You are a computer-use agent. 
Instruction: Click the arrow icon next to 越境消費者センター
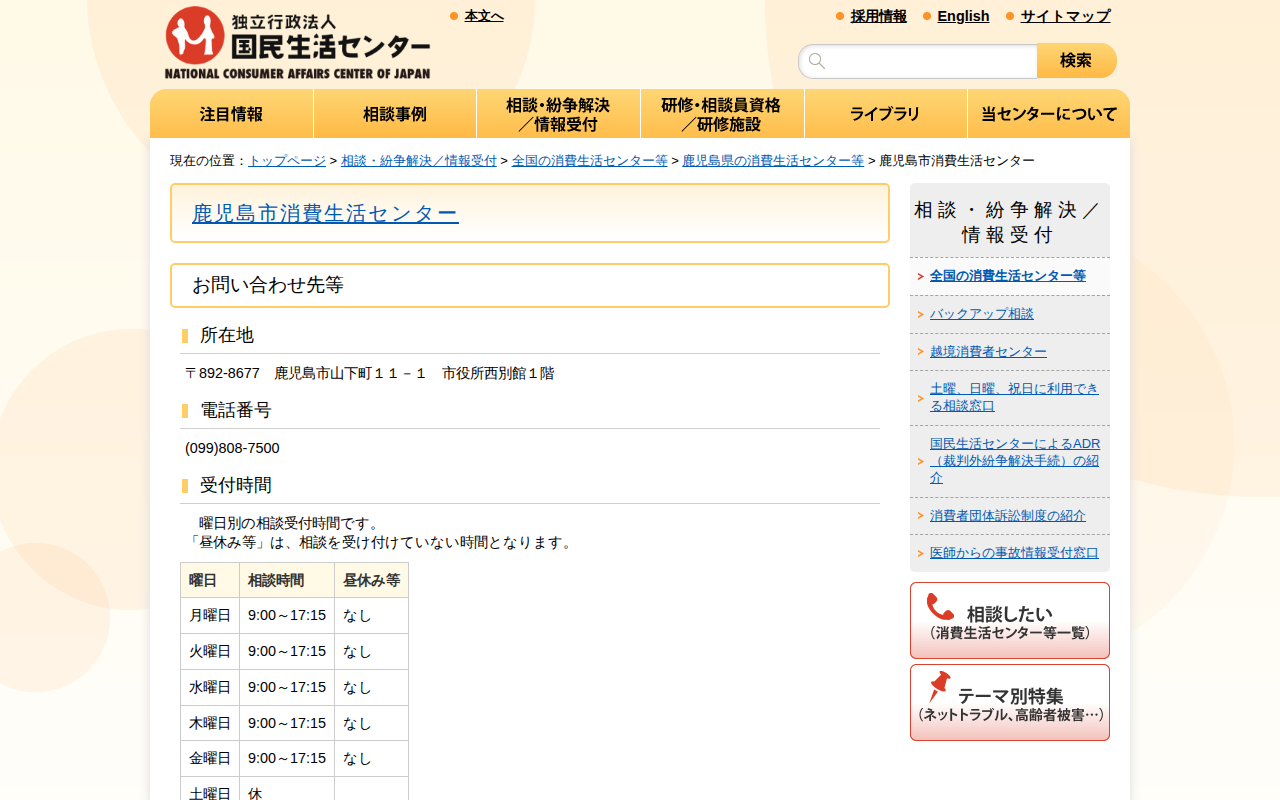[x=920, y=351]
